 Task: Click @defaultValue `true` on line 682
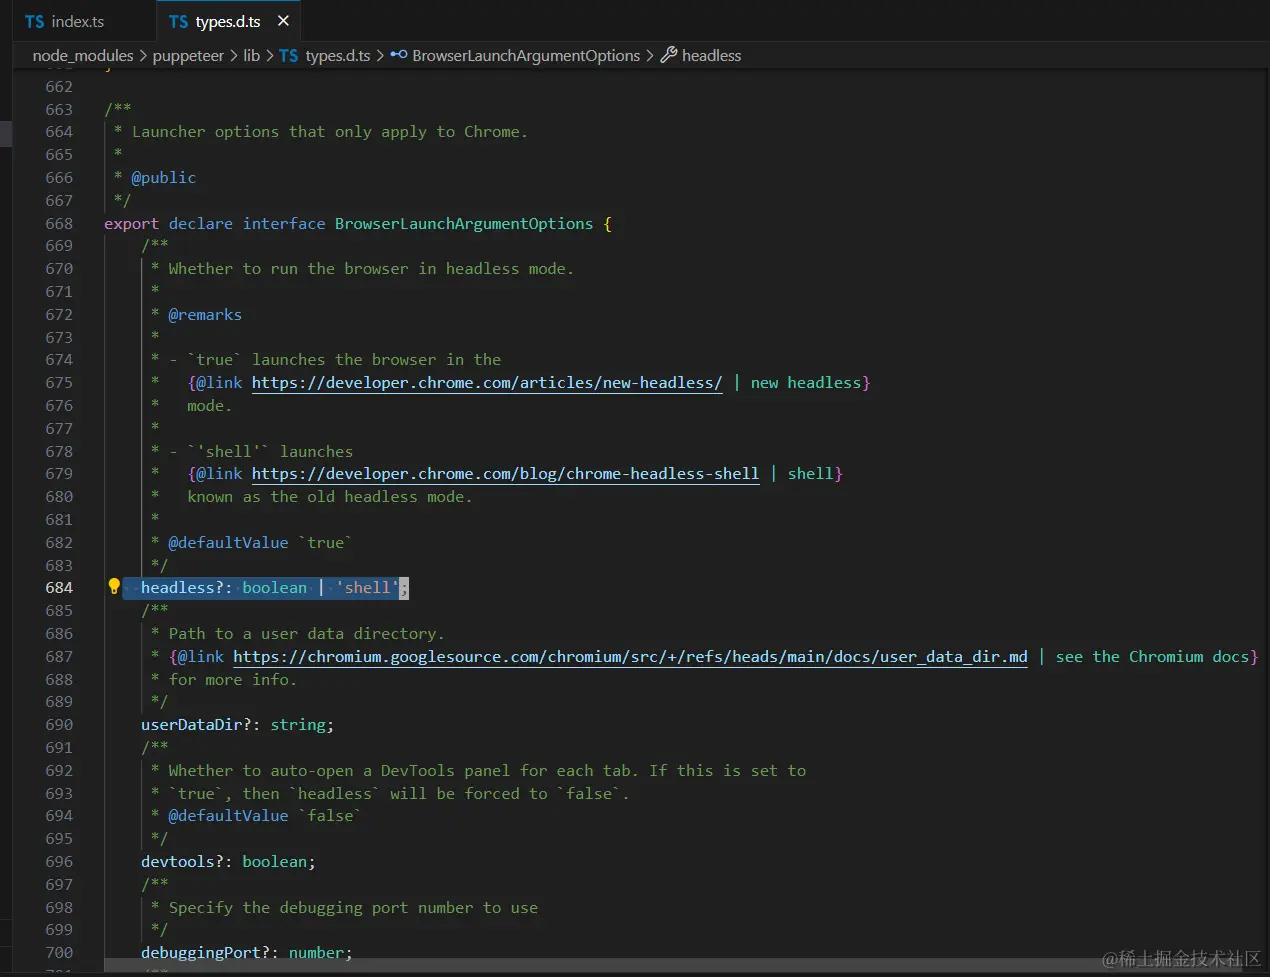coord(260,543)
